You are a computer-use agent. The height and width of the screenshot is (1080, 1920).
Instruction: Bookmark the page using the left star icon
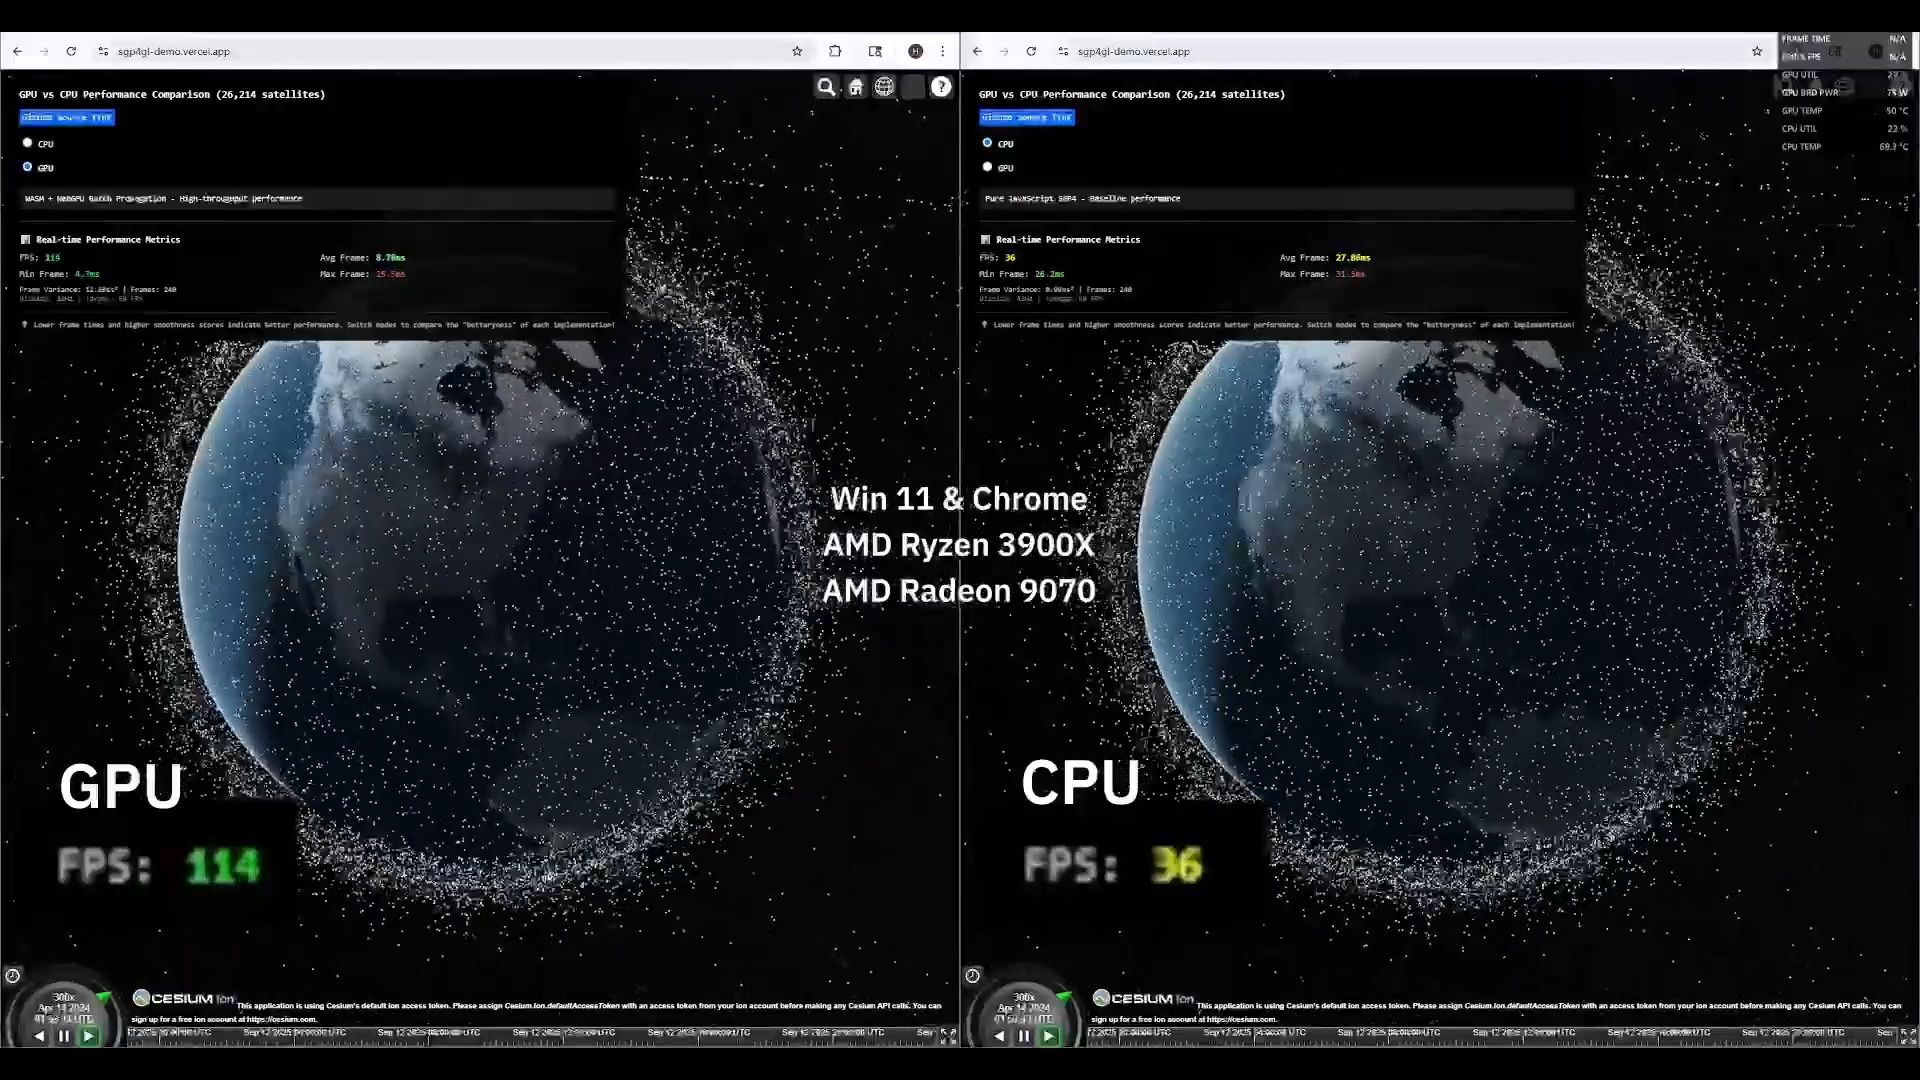(797, 51)
